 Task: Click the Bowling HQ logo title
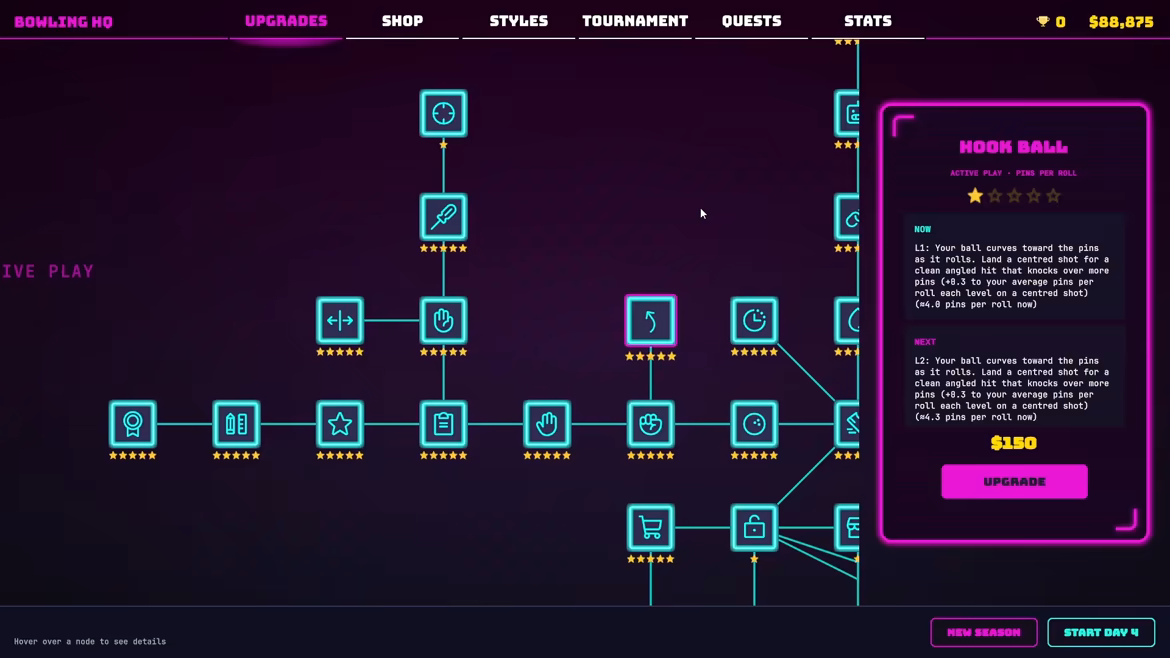tap(63, 22)
